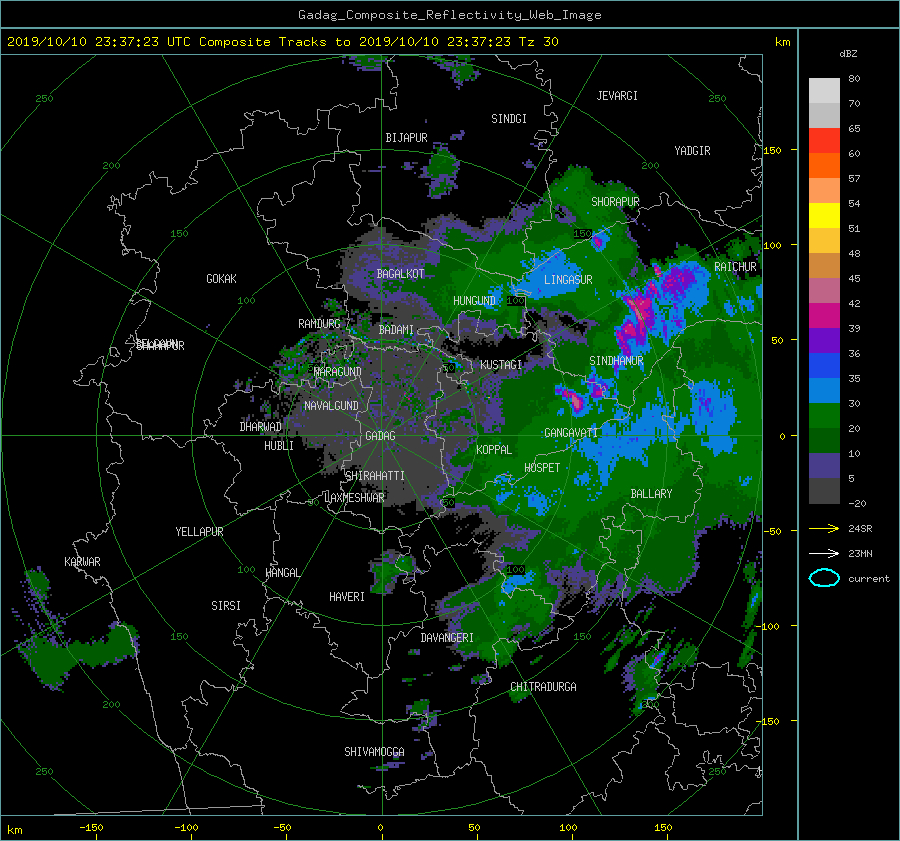Click the DAVANGERI city label
This screenshot has width=900, height=841.
pos(447,638)
